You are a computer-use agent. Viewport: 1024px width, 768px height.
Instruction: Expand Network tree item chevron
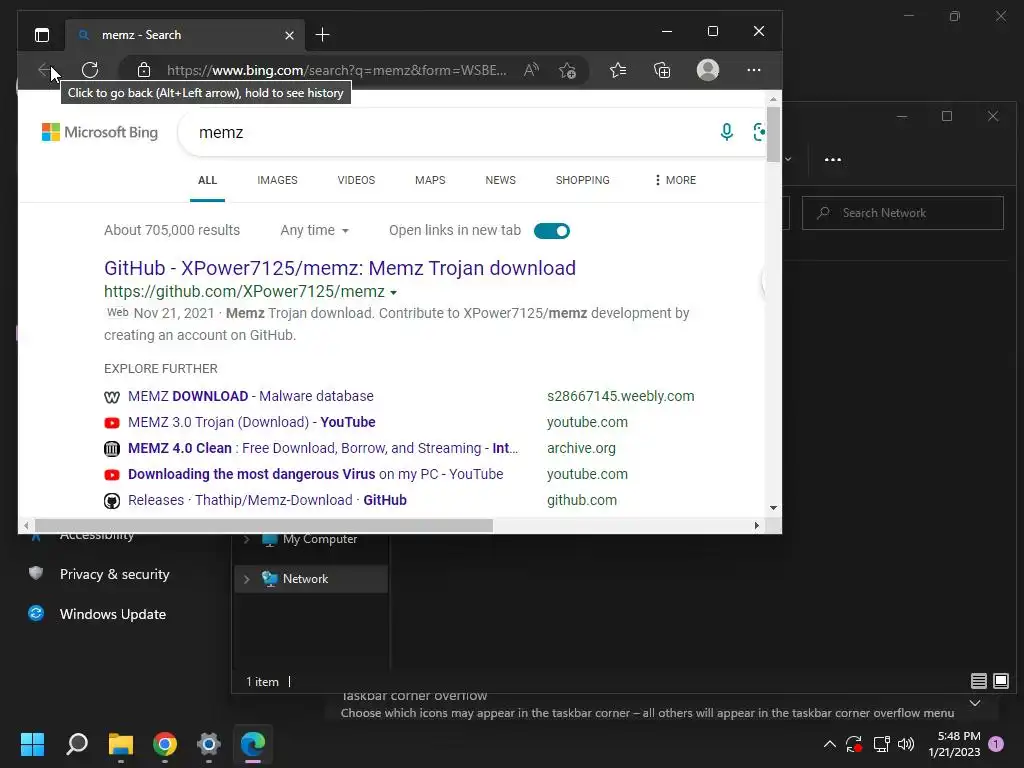pyautogui.click(x=246, y=579)
